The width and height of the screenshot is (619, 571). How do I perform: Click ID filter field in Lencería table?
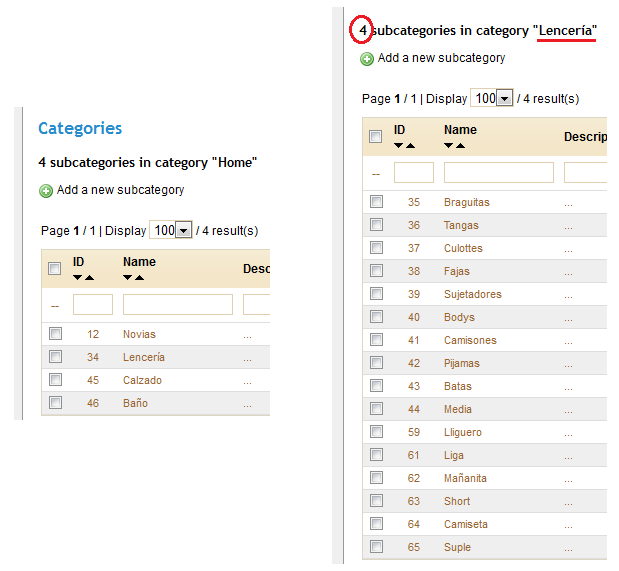point(413,173)
